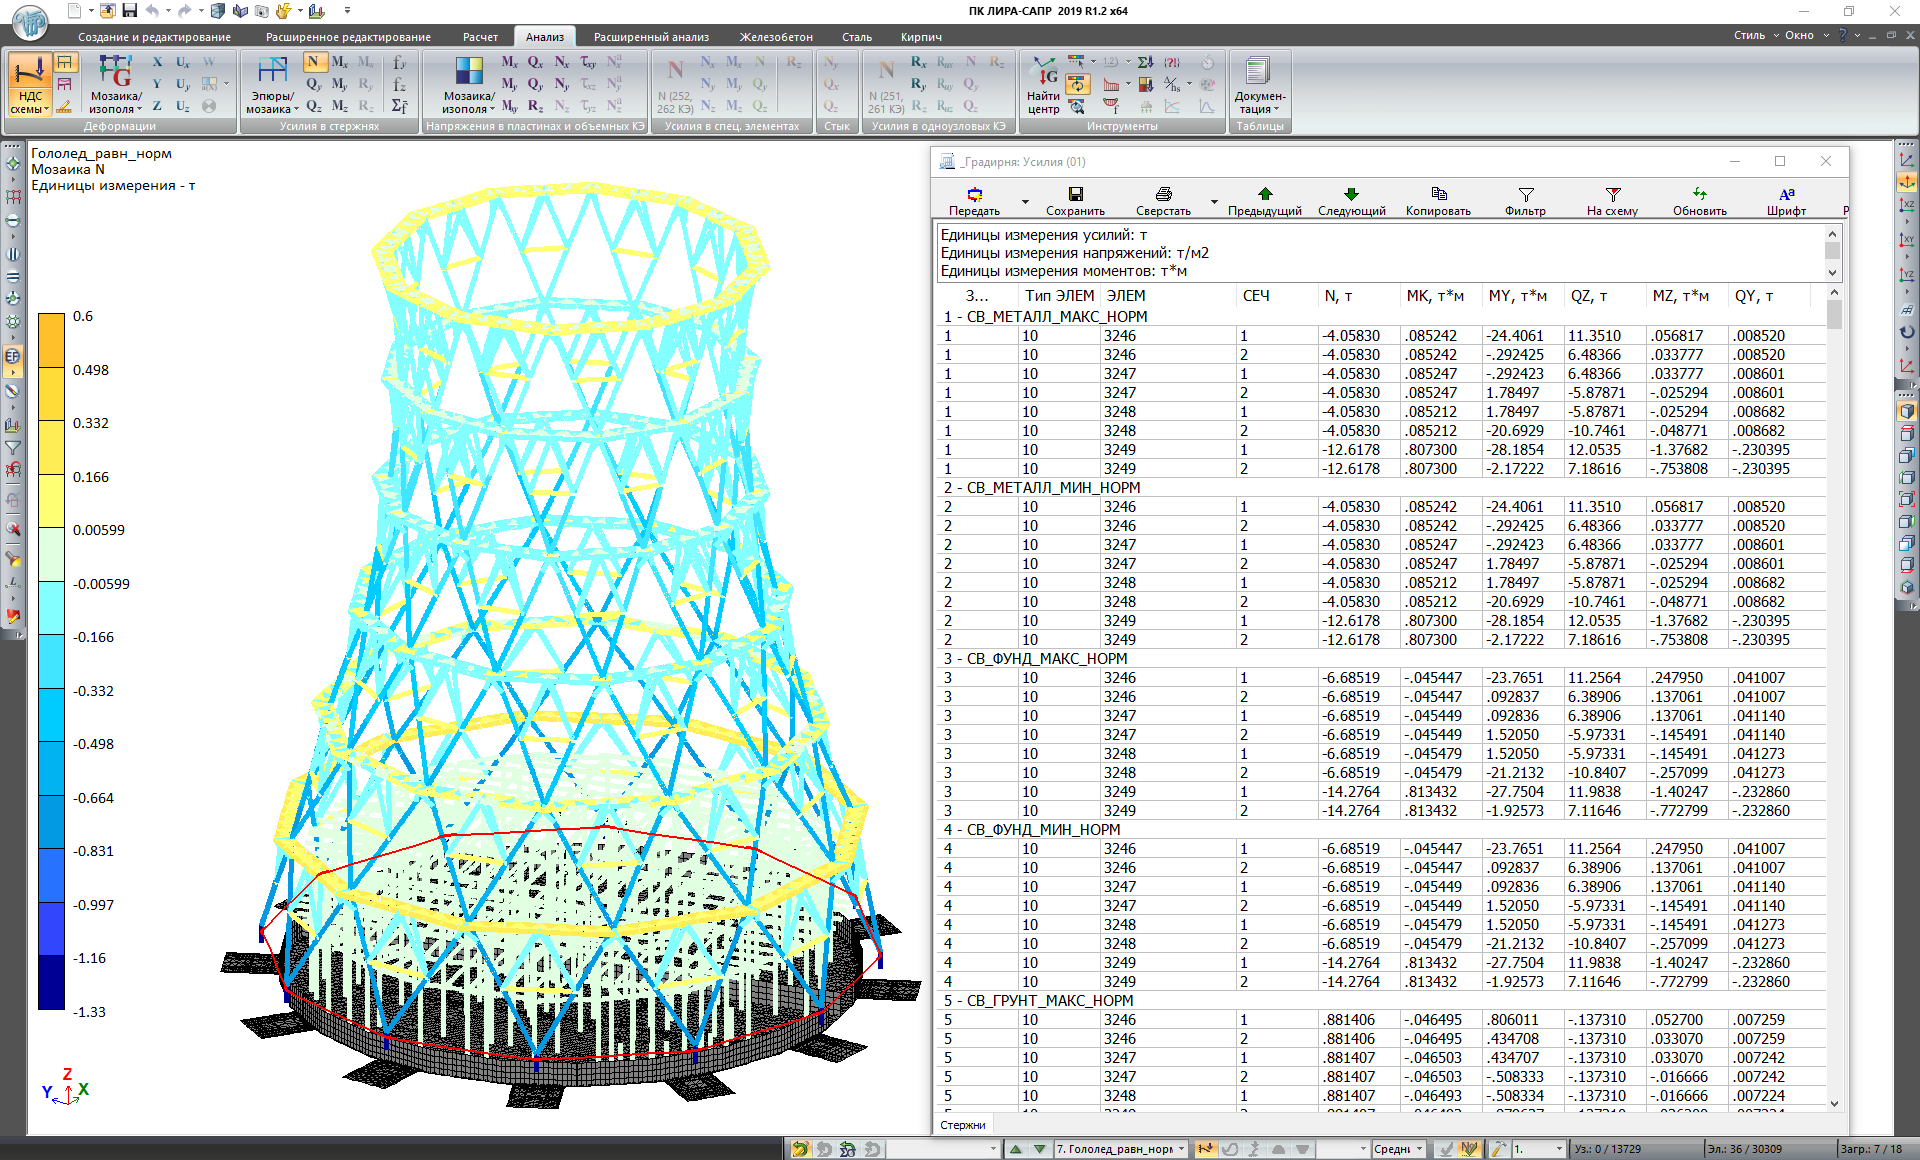Image resolution: width=1920 pixels, height=1160 pixels.
Task: Click the Сохранить floppy disk icon
Action: pos(1075,194)
